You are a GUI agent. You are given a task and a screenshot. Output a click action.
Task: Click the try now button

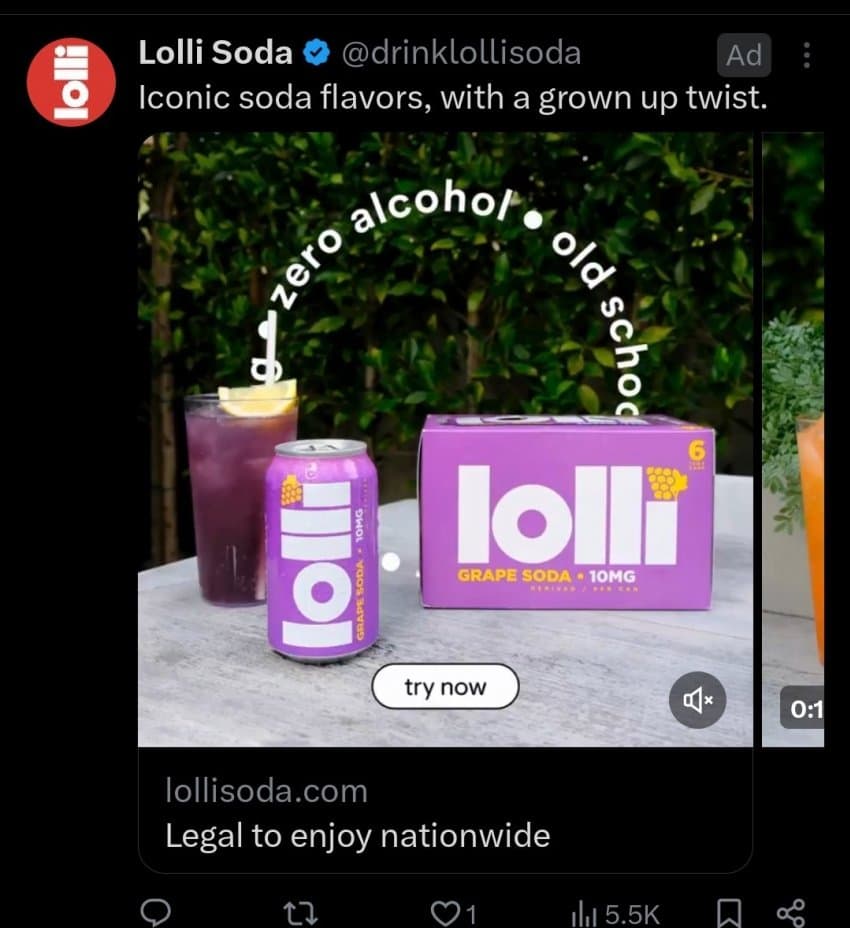point(445,687)
